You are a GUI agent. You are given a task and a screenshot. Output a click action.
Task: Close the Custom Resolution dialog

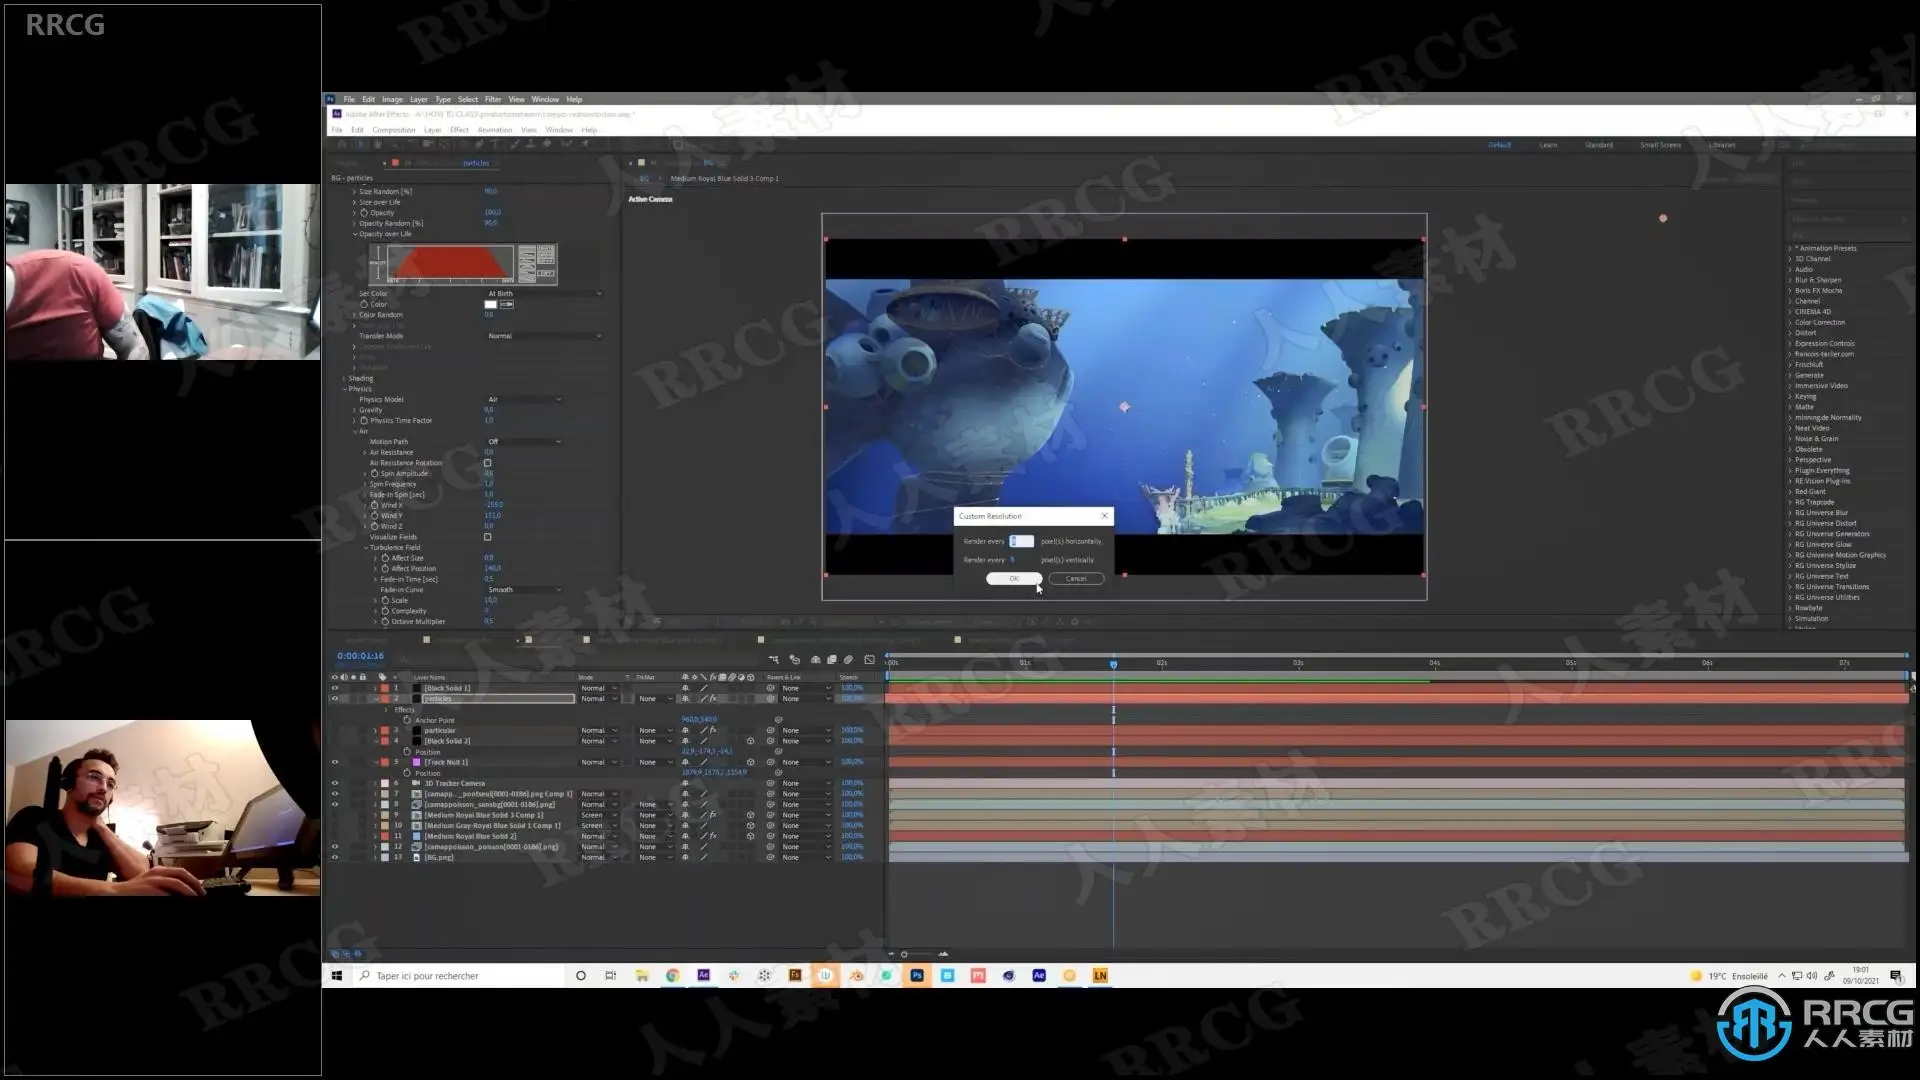click(1104, 516)
